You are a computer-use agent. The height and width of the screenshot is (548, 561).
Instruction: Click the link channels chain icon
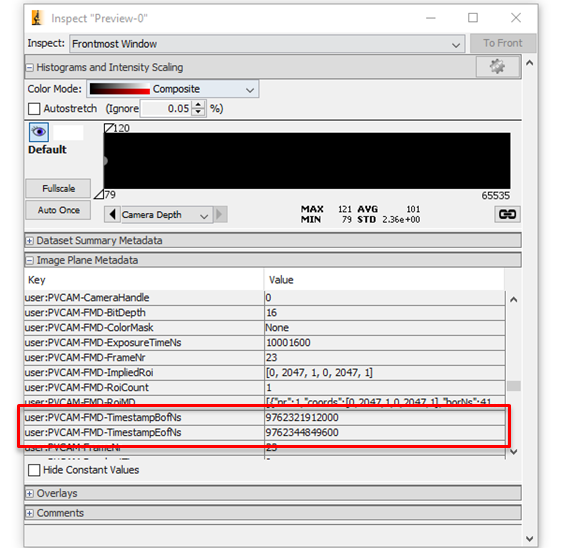(507, 214)
